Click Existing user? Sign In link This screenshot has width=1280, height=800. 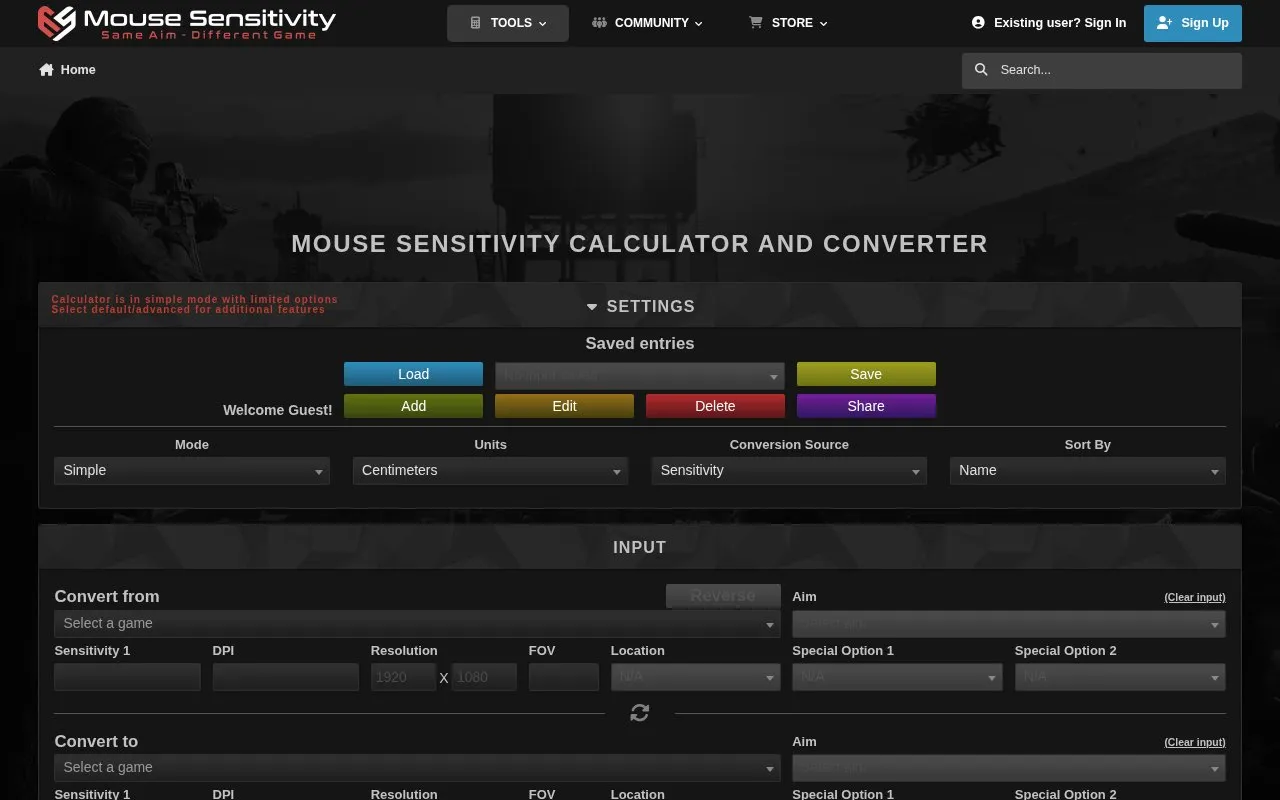click(1049, 23)
